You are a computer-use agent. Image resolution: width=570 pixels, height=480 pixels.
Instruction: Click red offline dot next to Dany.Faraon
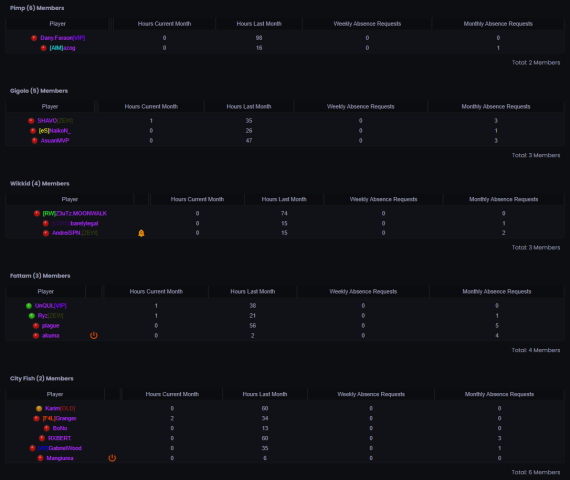[34, 38]
